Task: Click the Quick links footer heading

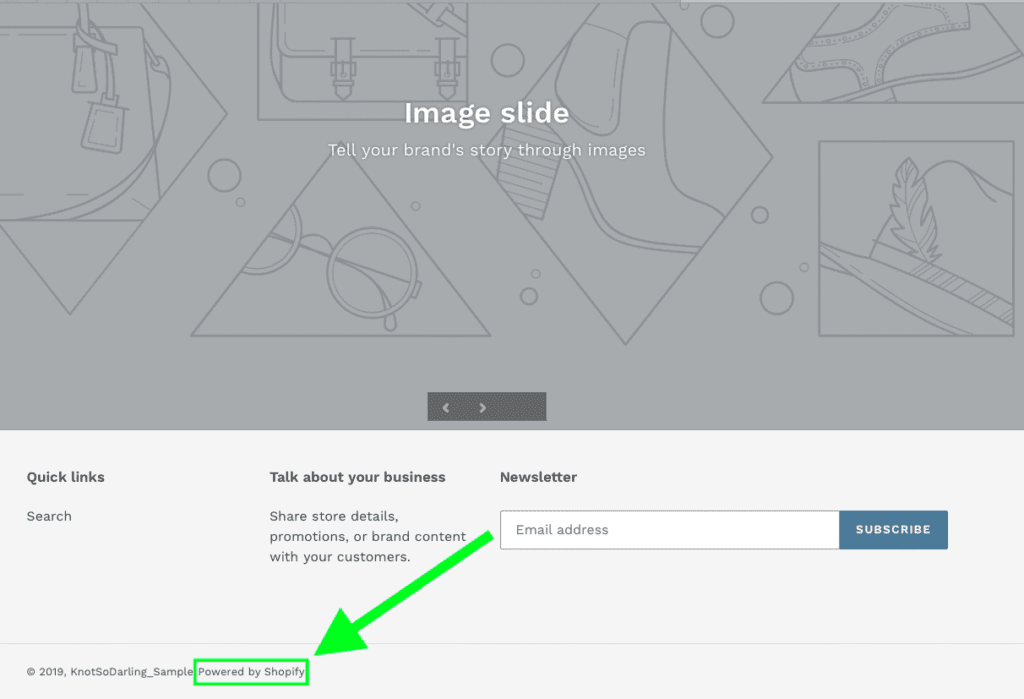Action: 65,477
